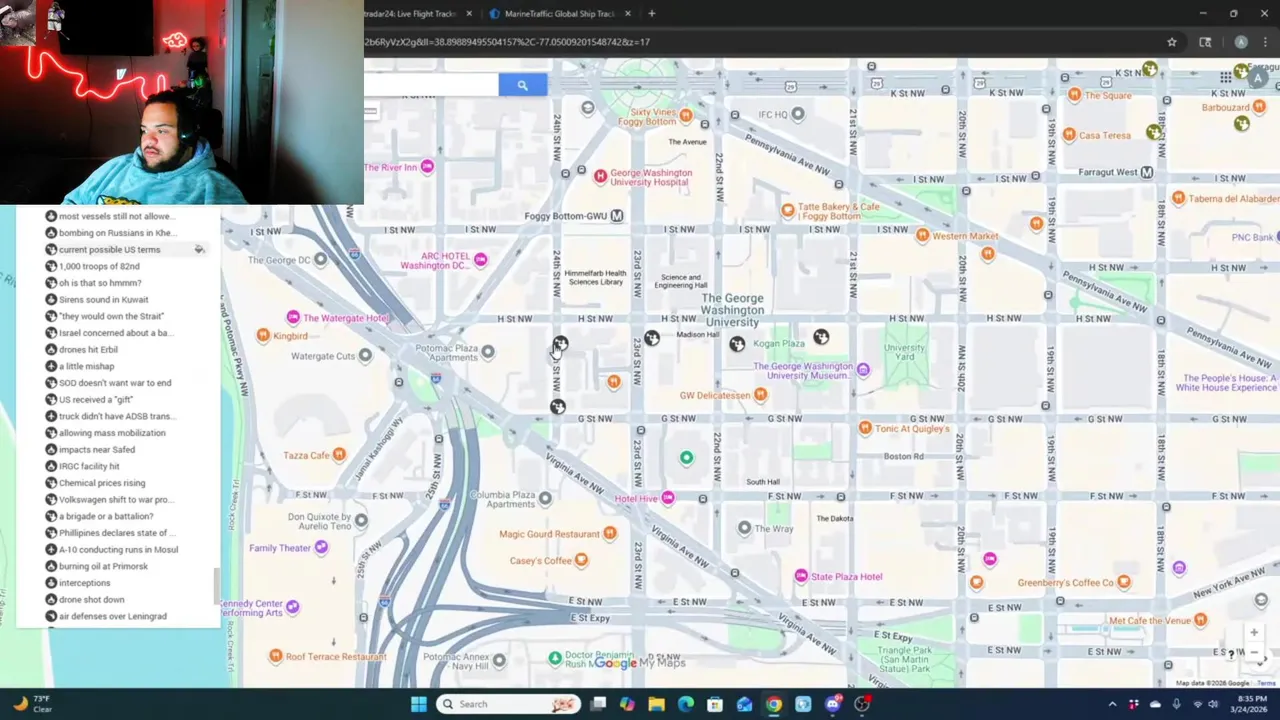
Task: Click paint bucket style icon beside US terms
Action: point(199,250)
